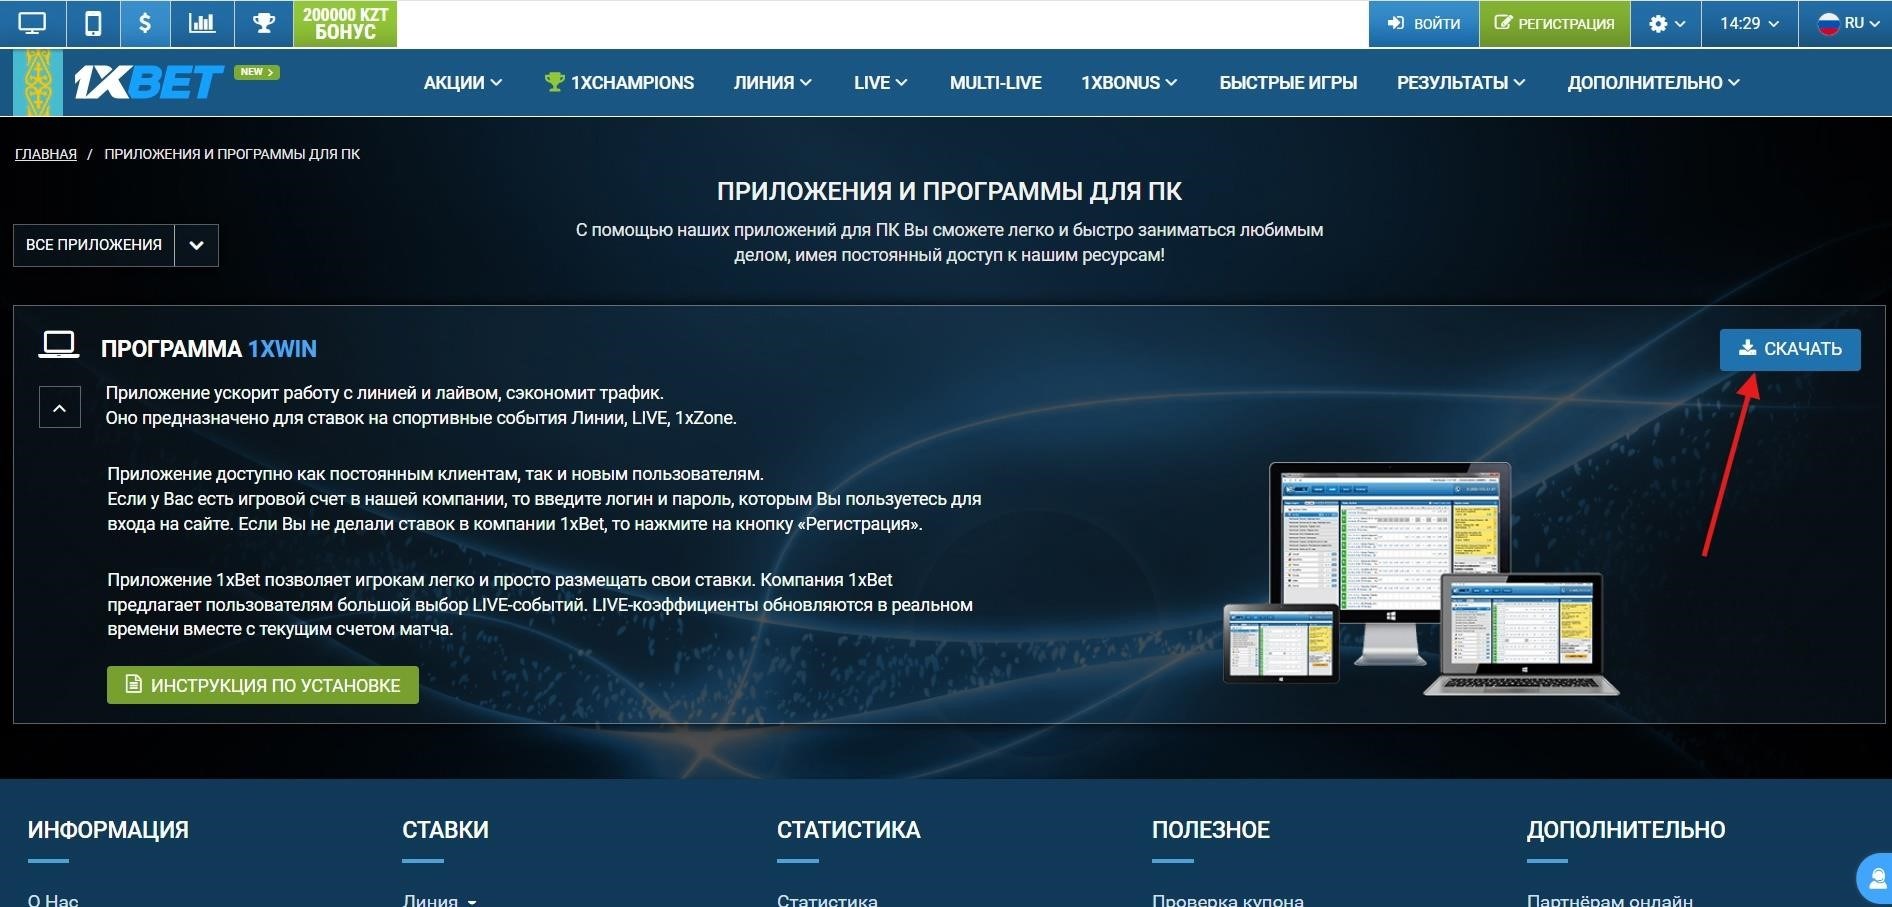
Task: Open Партнёрам онлайн footer link
Action: tap(1610, 900)
